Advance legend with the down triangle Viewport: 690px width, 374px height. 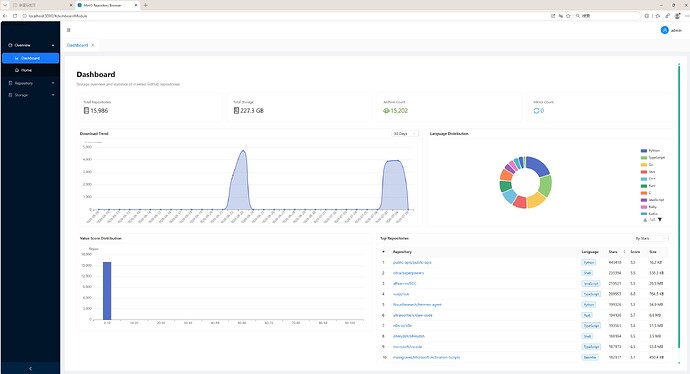coord(660,220)
